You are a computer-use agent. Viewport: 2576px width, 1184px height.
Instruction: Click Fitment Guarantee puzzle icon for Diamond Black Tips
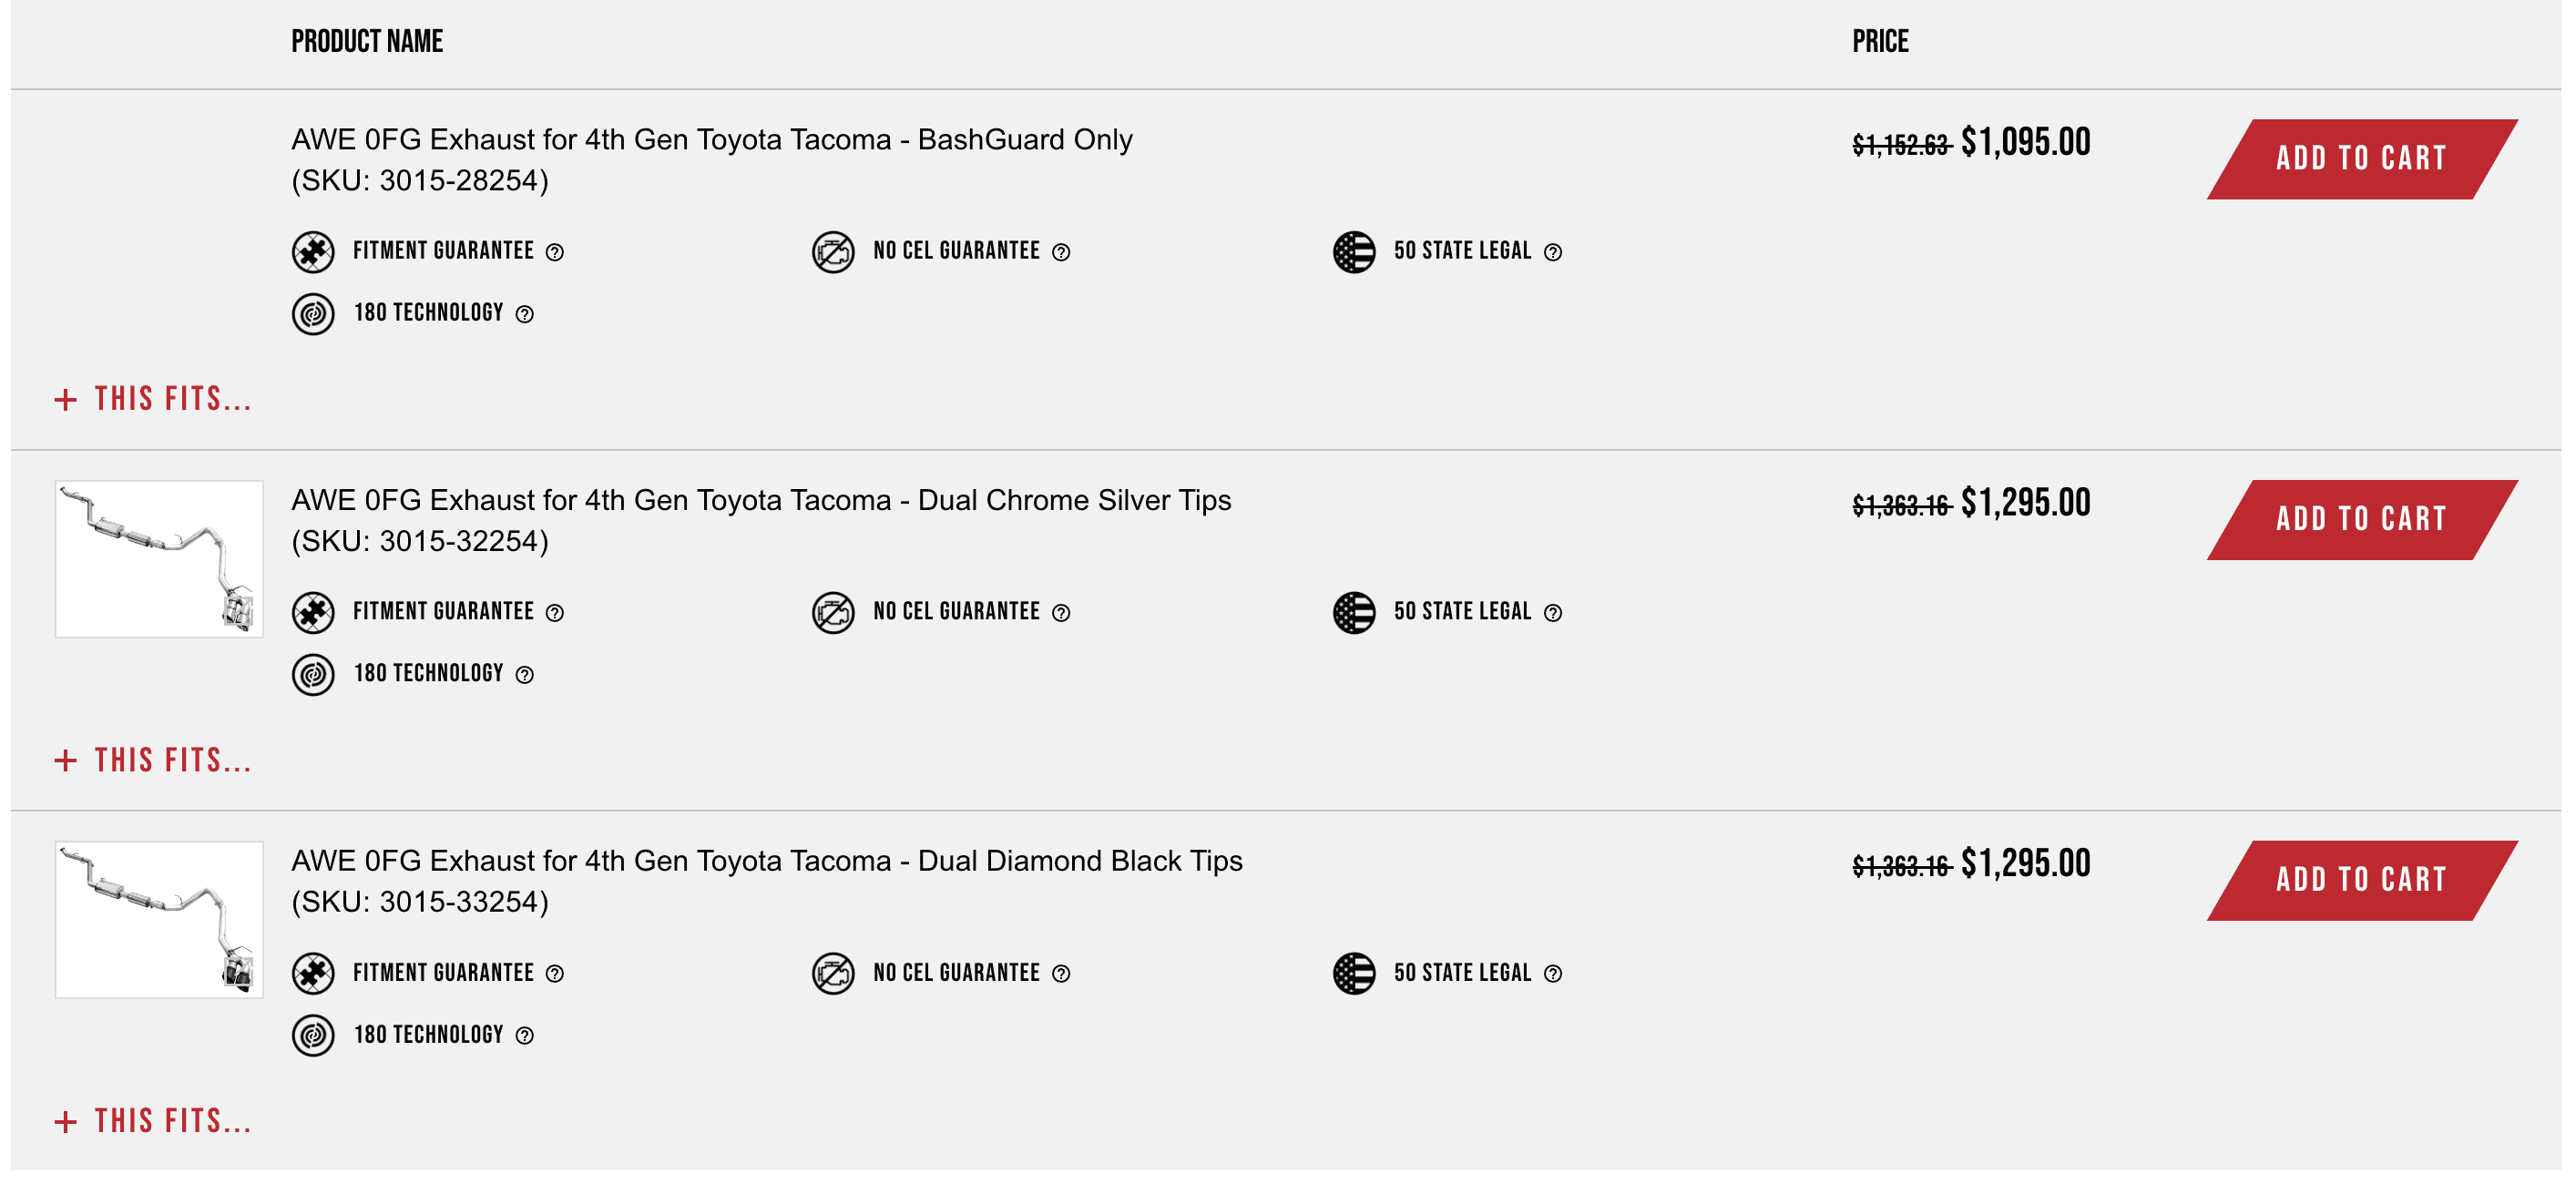coord(313,974)
